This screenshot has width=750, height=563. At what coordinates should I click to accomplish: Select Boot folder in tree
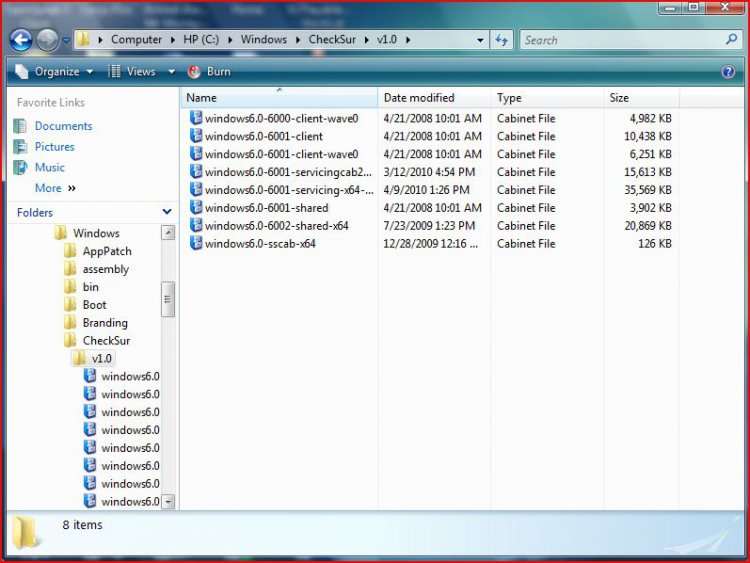pyautogui.click(x=94, y=305)
